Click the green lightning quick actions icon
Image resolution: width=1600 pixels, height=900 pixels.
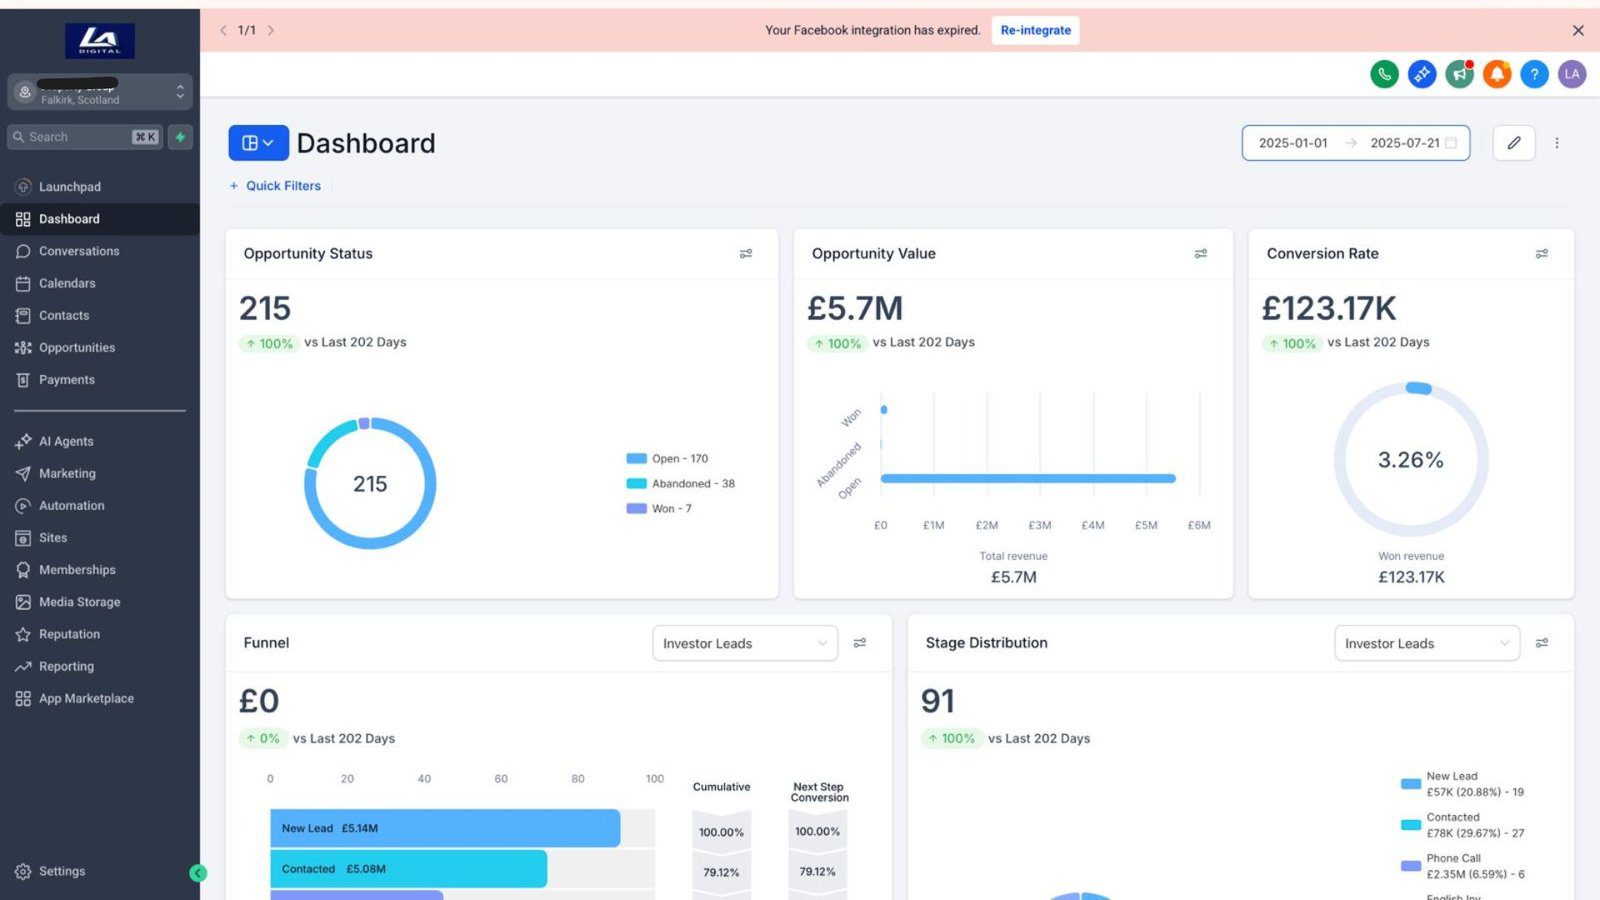(180, 137)
